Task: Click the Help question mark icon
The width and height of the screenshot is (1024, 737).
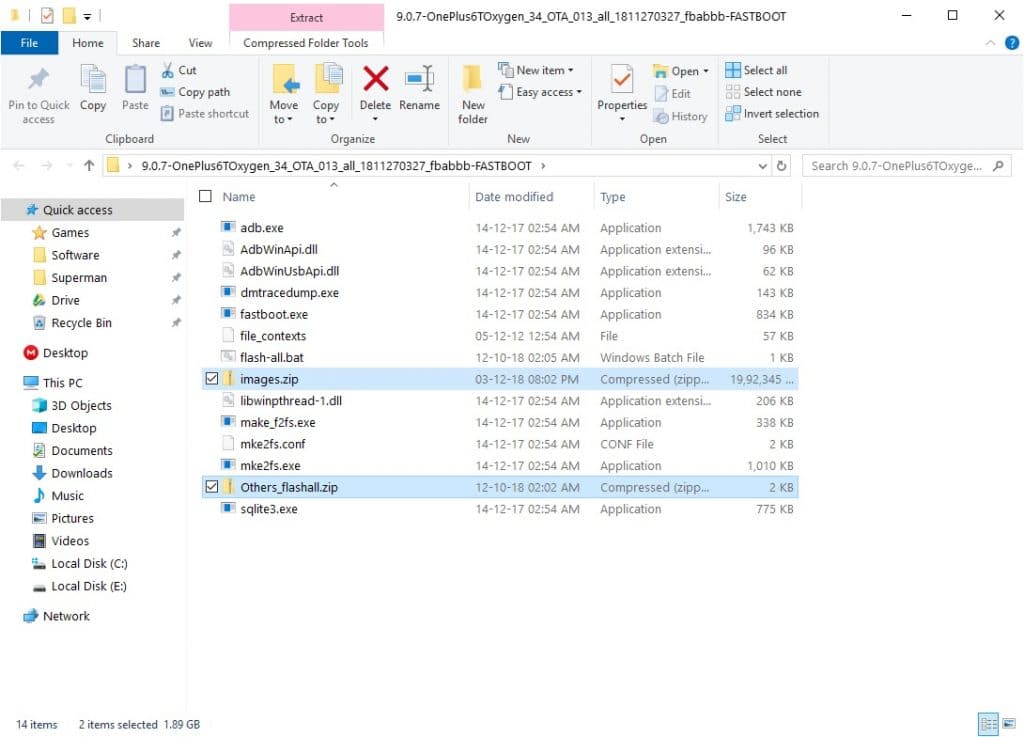Action: point(1012,43)
